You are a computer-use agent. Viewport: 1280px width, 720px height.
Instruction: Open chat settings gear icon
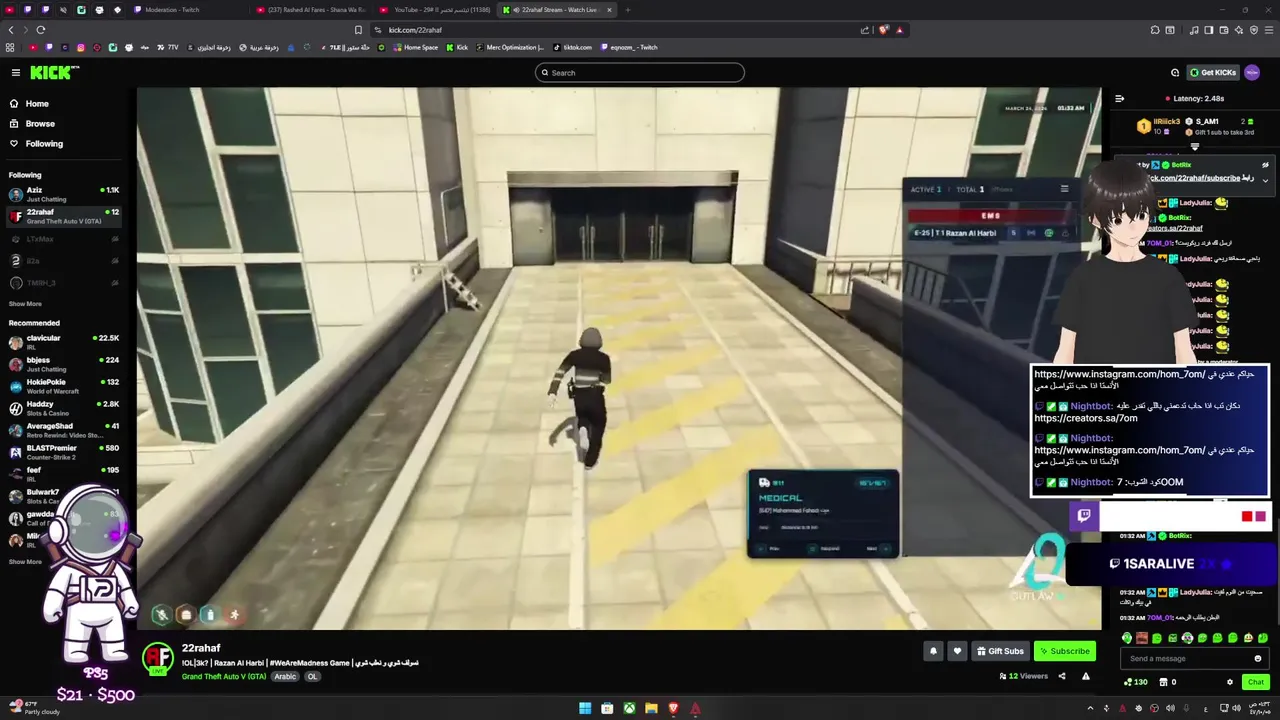click(x=1230, y=682)
